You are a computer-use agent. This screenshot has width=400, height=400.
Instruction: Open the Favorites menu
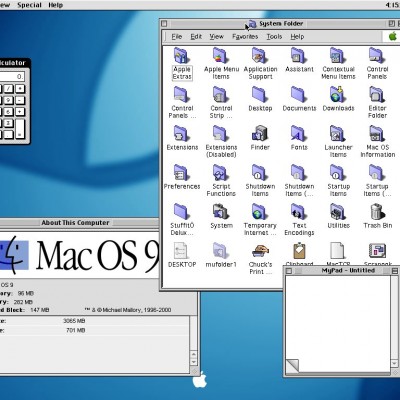tap(245, 37)
